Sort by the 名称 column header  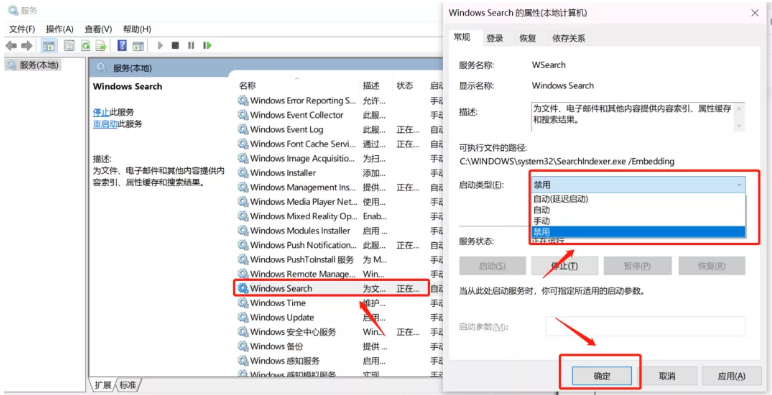[297, 85]
